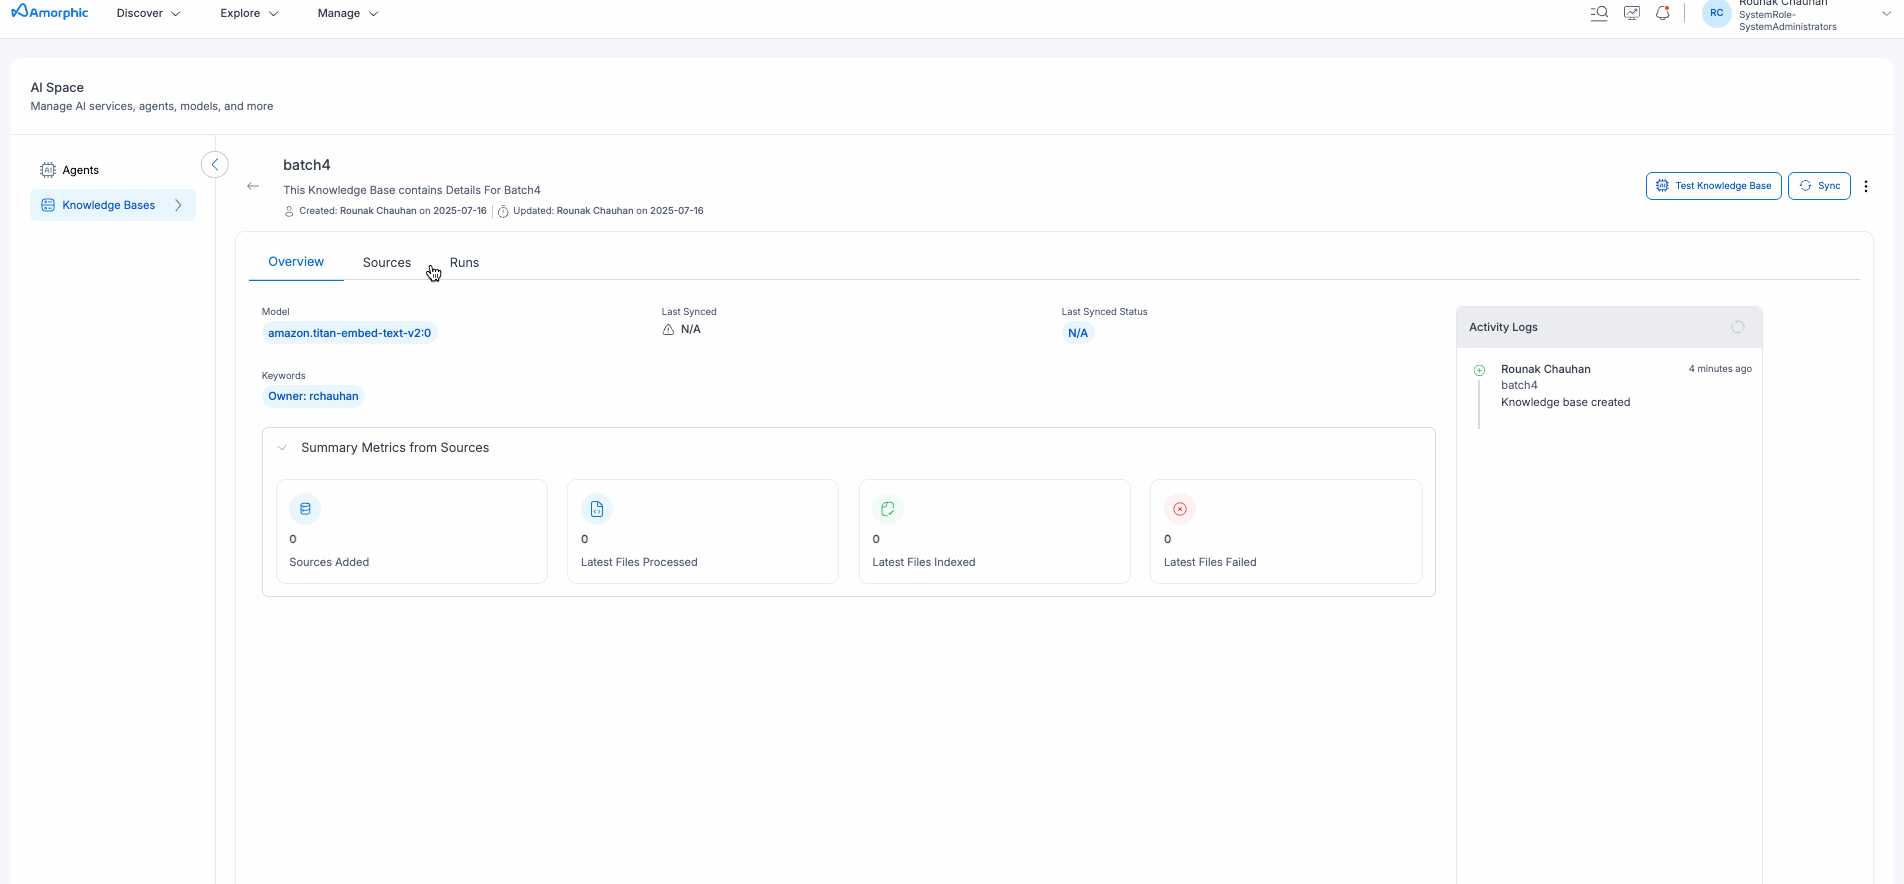Image resolution: width=1904 pixels, height=884 pixels.
Task: Click the RC user avatar
Action: point(1716,14)
